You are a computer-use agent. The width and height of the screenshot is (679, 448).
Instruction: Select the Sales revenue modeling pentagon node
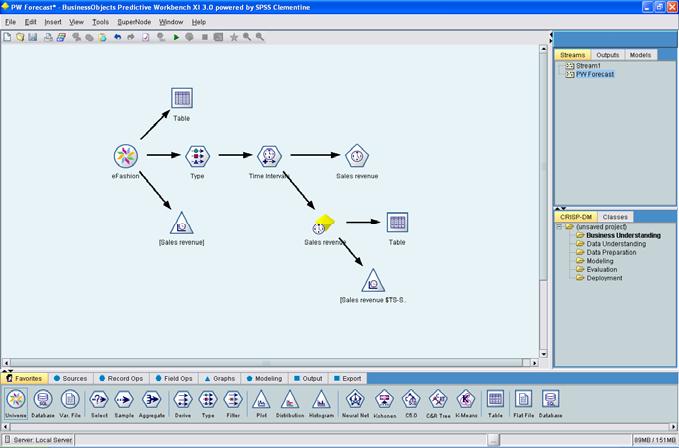357,156
